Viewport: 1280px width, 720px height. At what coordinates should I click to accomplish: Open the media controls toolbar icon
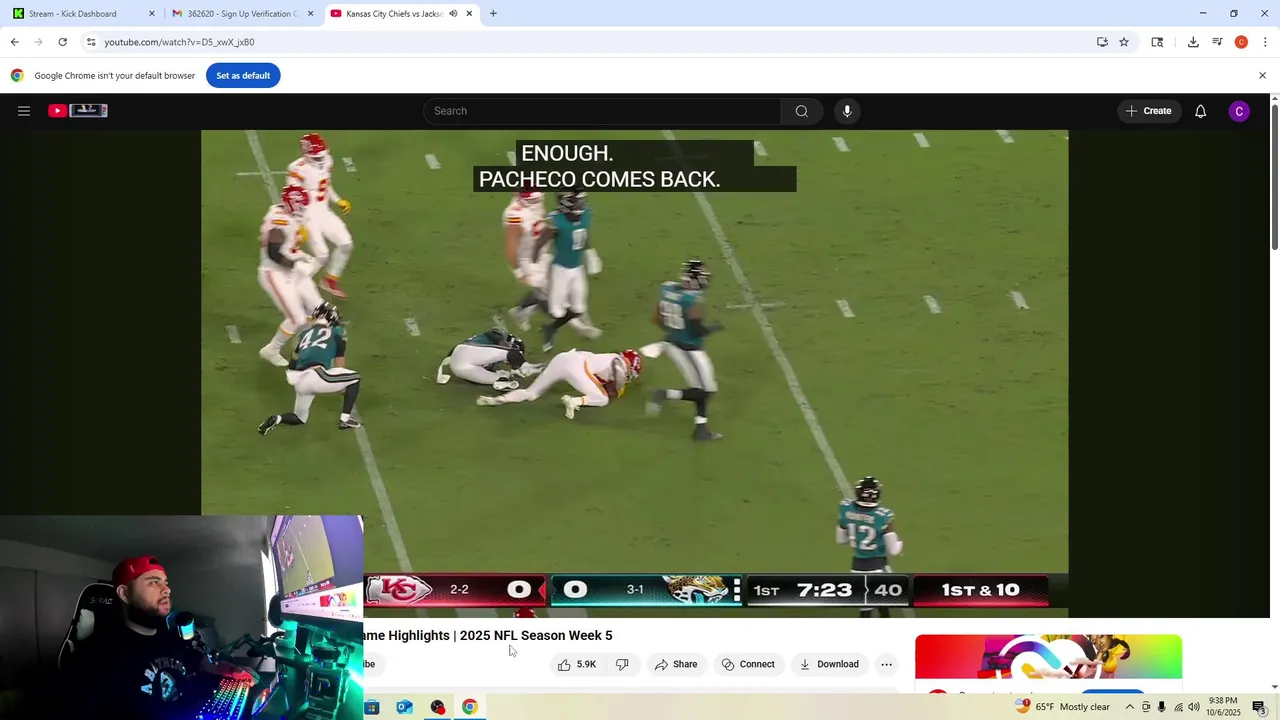[1217, 42]
